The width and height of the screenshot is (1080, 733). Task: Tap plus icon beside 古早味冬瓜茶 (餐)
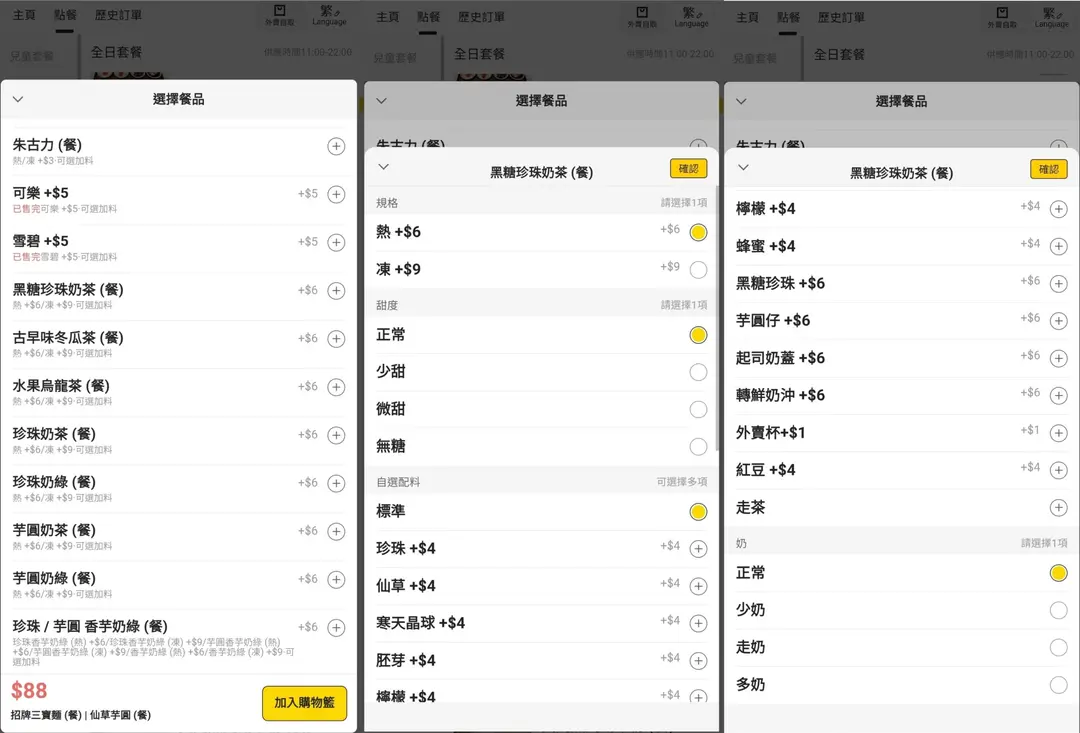(336, 339)
